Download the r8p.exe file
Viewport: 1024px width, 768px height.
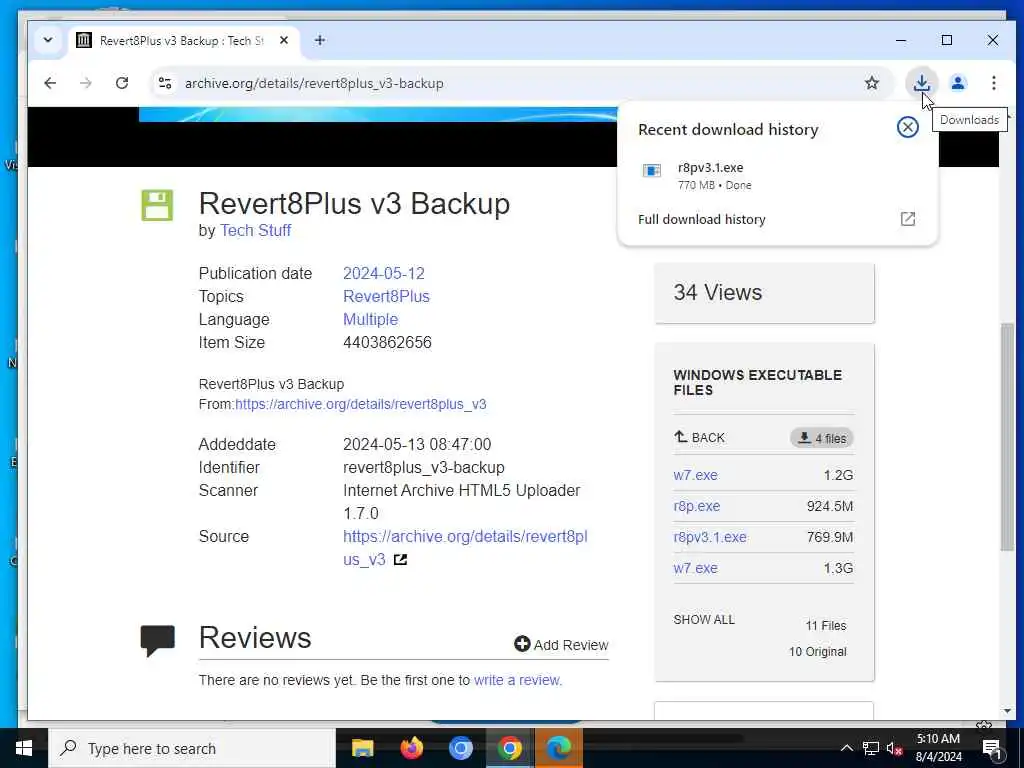(x=697, y=506)
